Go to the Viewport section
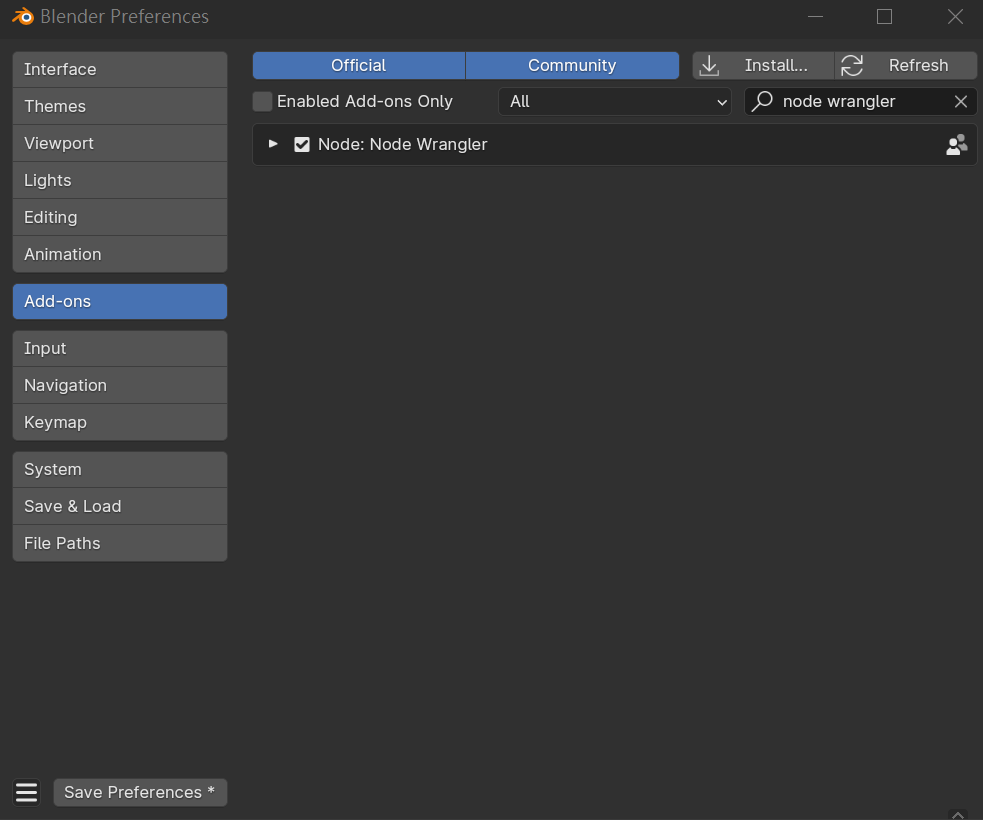 (120, 144)
